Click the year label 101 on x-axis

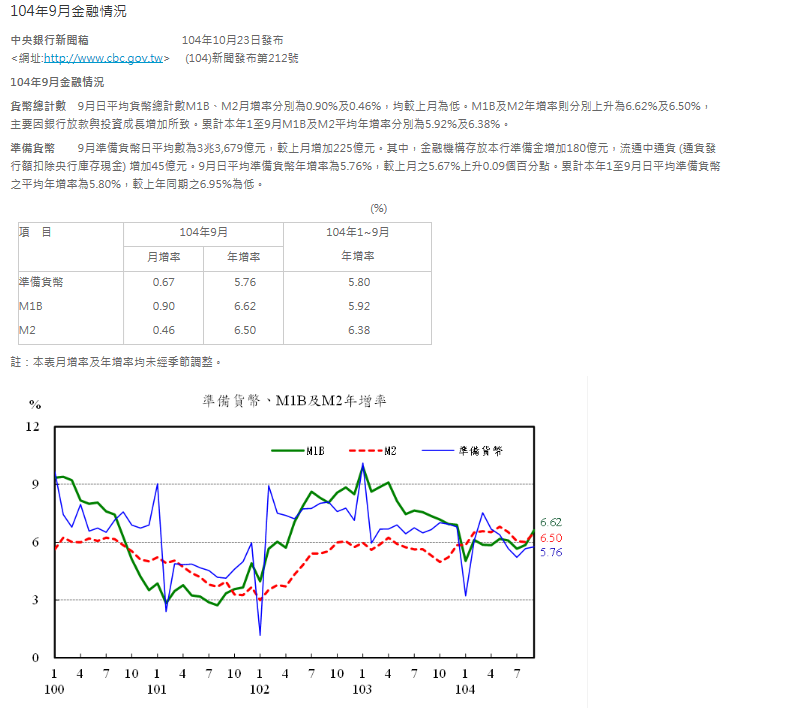(157, 690)
